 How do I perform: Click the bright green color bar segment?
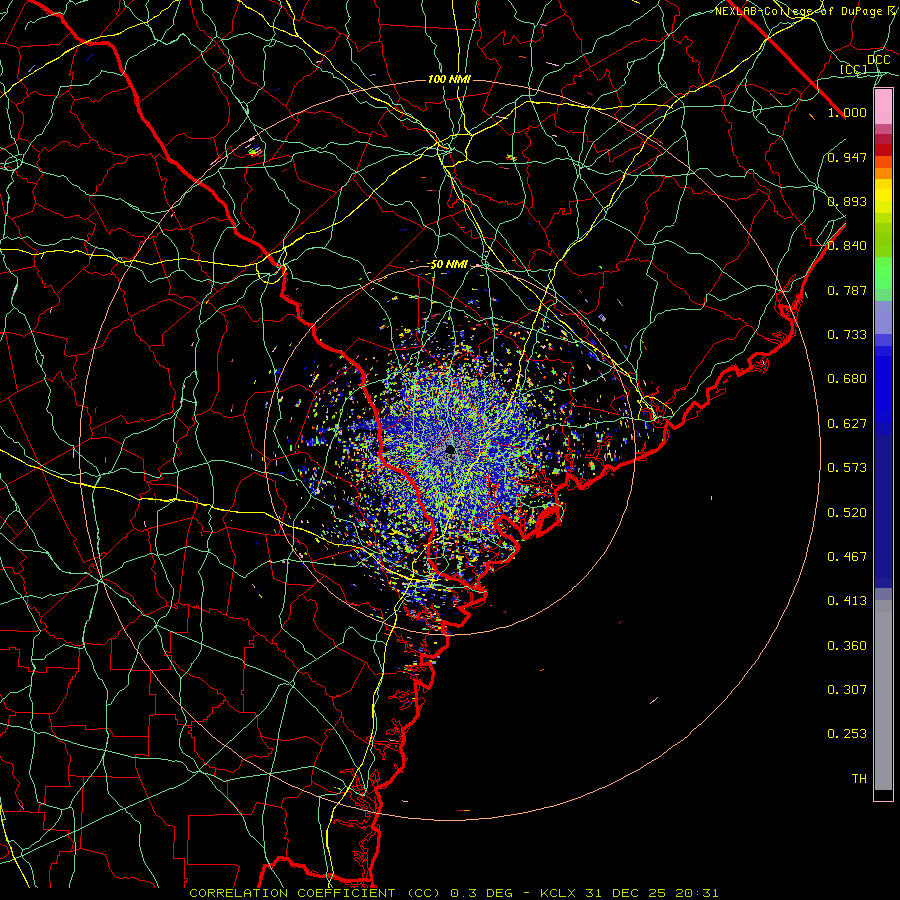coord(883,273)
